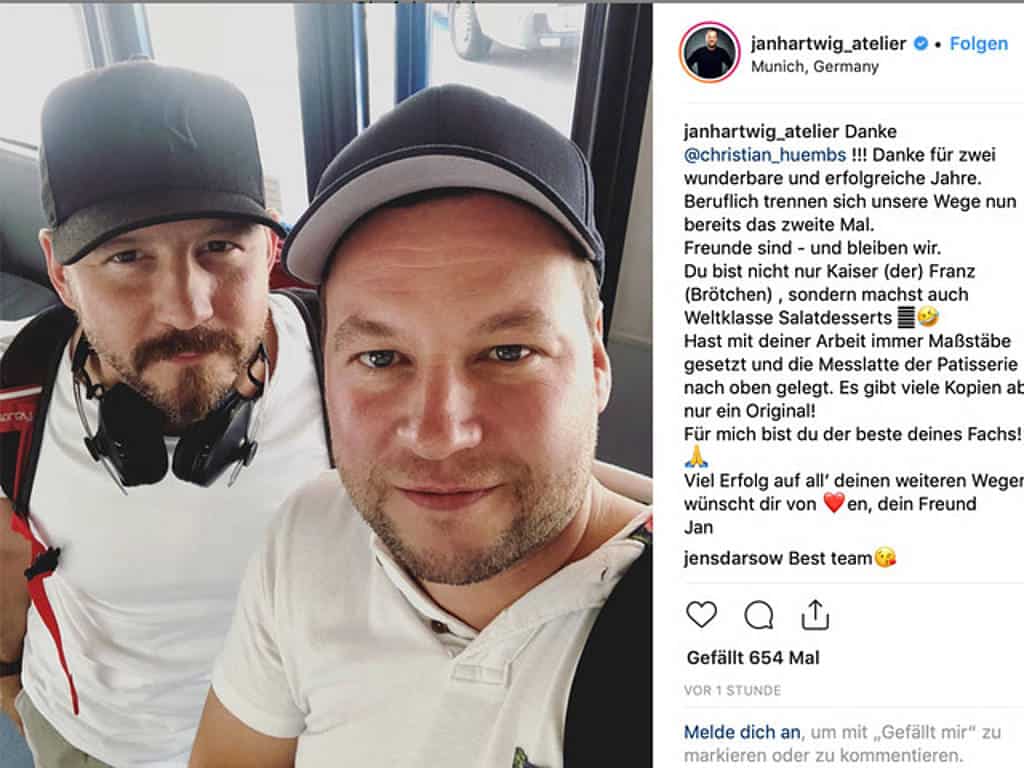Click the praying hands emoji
This screenshot has width=1024, height=768.
pyautogui.click(x=697, y=456)
